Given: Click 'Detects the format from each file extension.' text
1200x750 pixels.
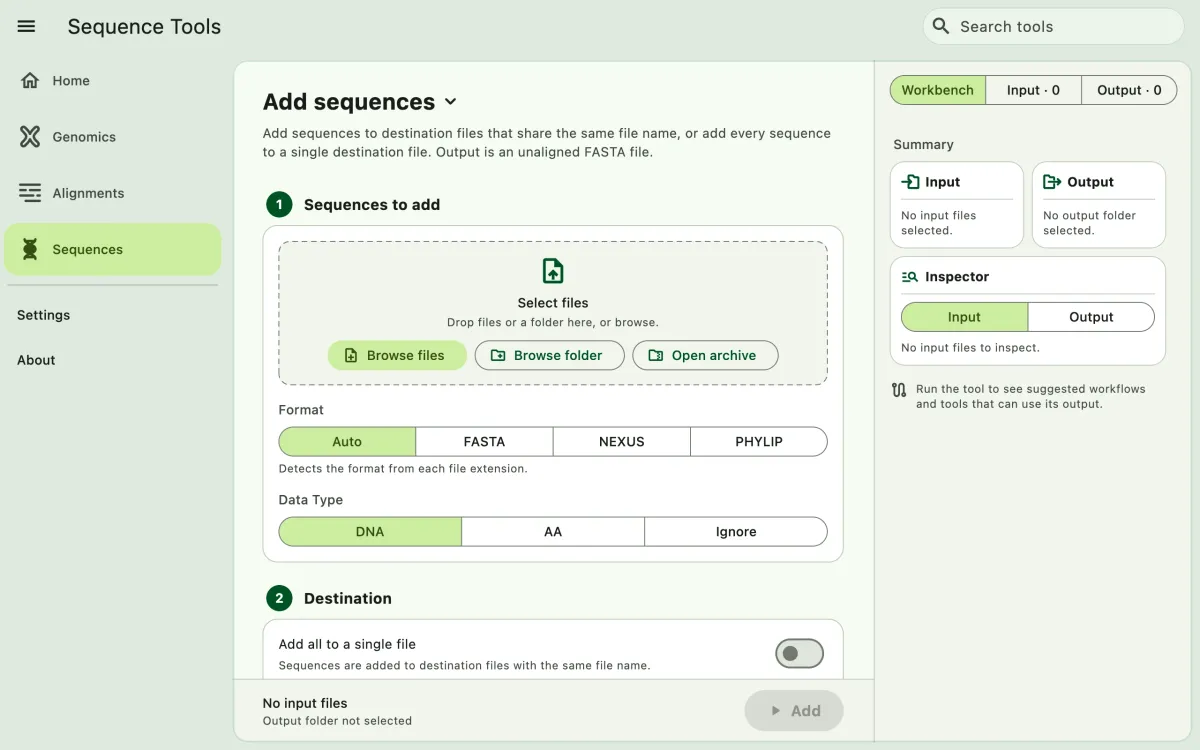Looking at the screenshot, I should pos(403,468).
